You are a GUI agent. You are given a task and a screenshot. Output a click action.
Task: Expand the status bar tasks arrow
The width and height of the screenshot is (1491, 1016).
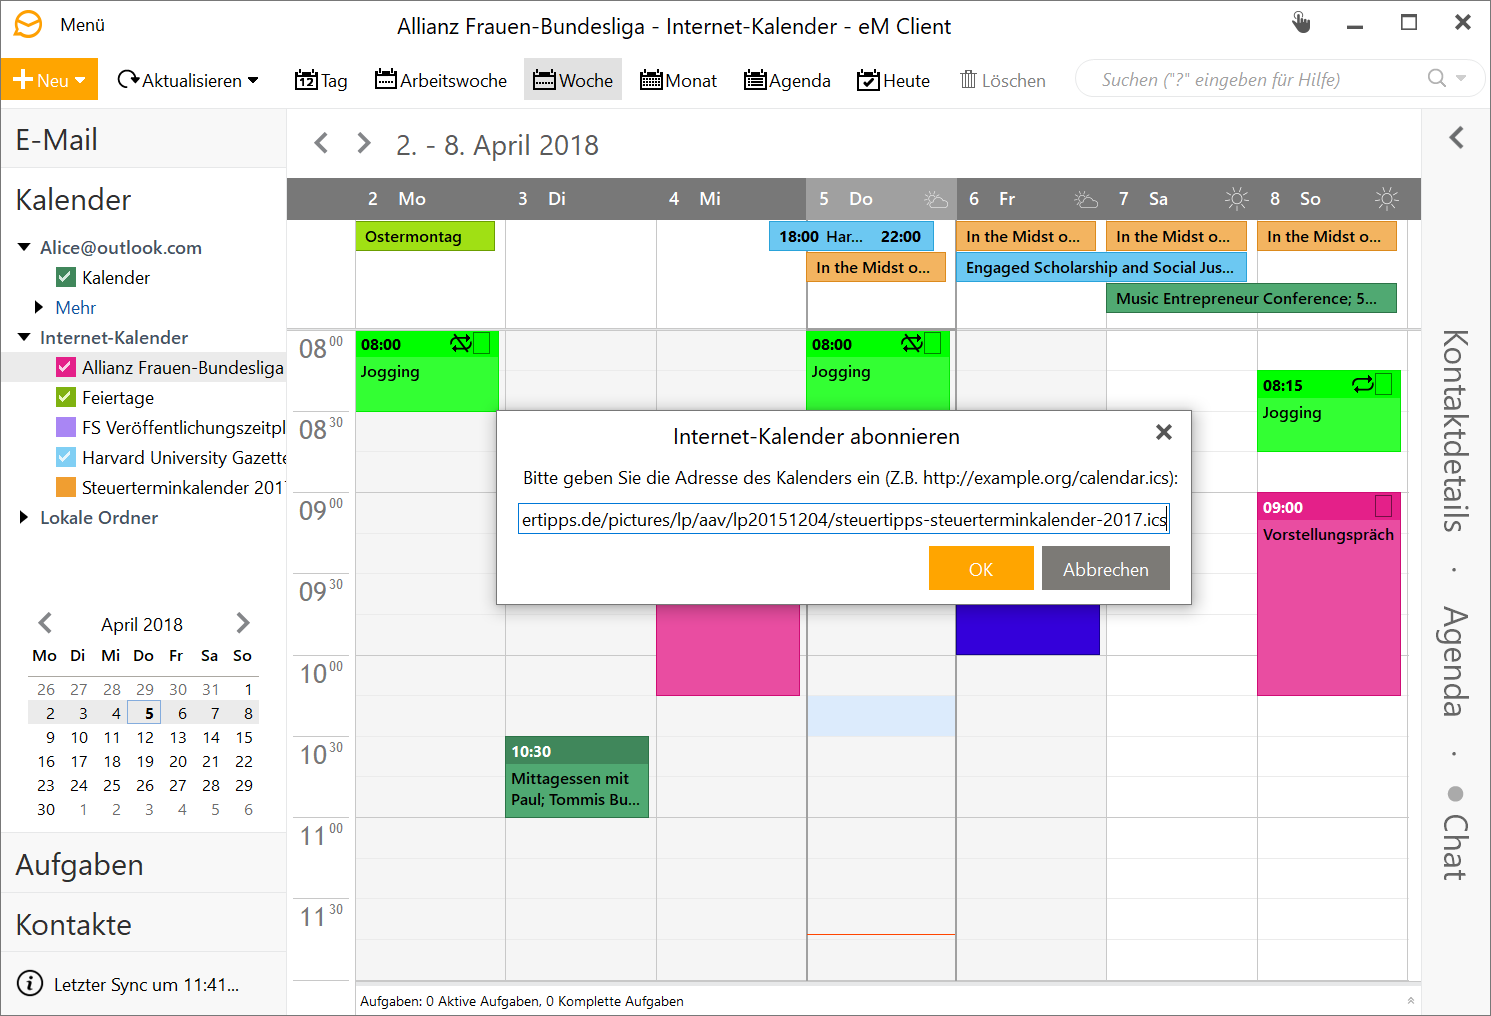point(1411,1000)
